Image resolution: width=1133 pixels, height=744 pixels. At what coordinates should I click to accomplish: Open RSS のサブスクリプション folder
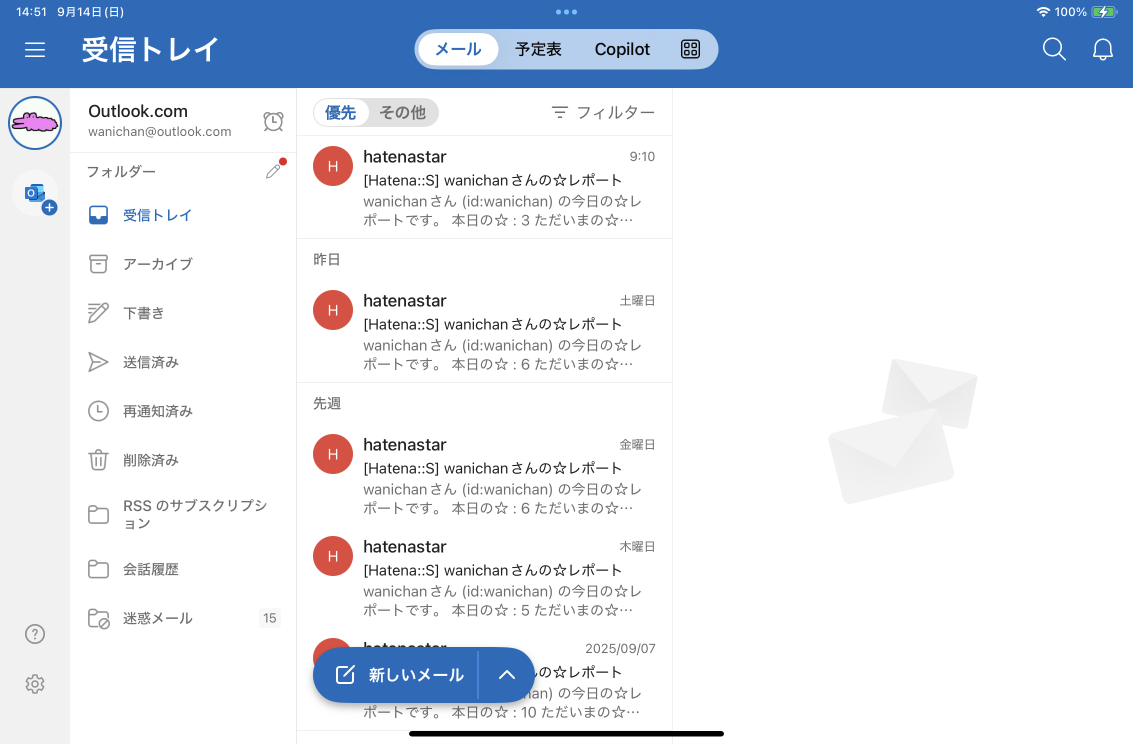pos(183,514)
